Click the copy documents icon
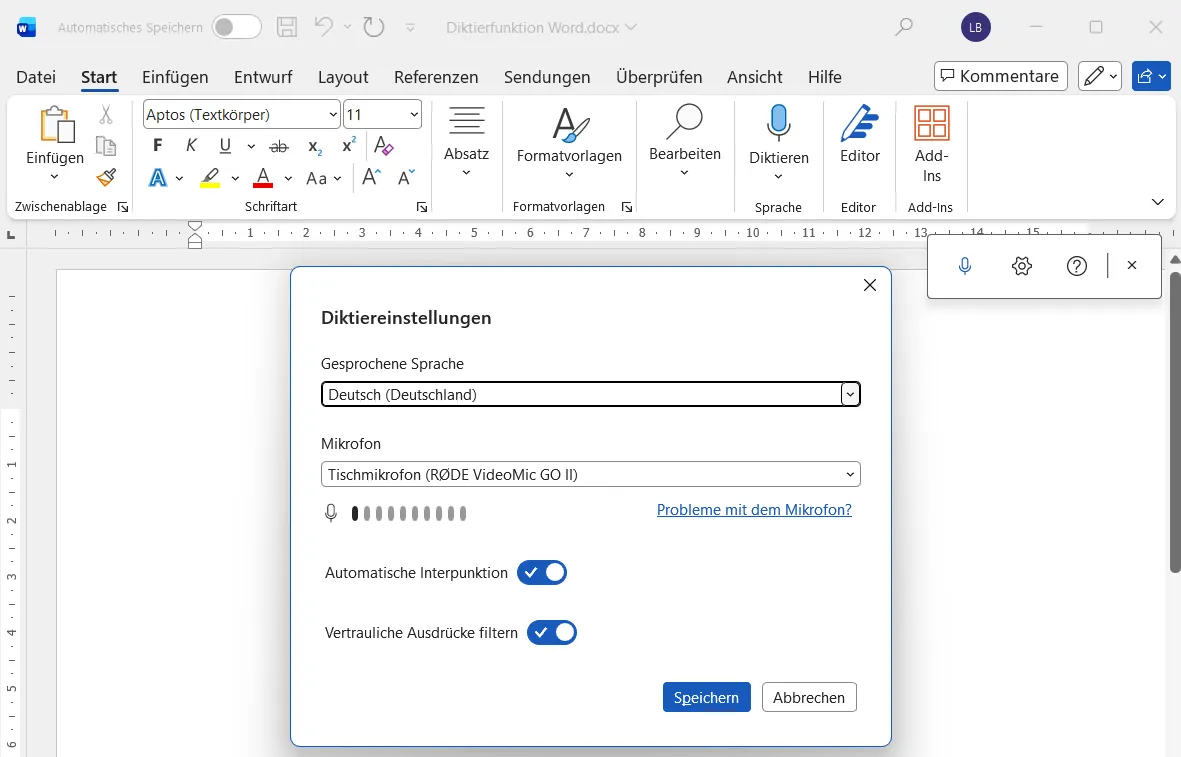This screenshot has height=757, width=1181. pos(106,146)
